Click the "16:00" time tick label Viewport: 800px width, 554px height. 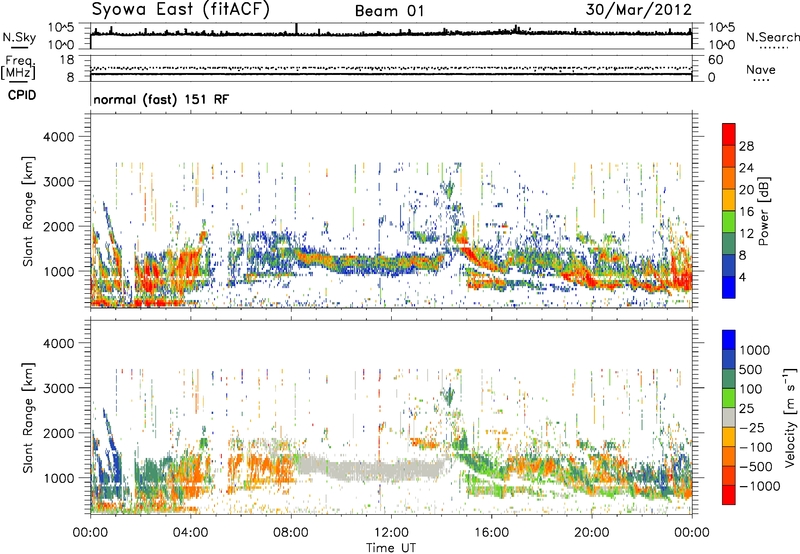click(491, 533)
